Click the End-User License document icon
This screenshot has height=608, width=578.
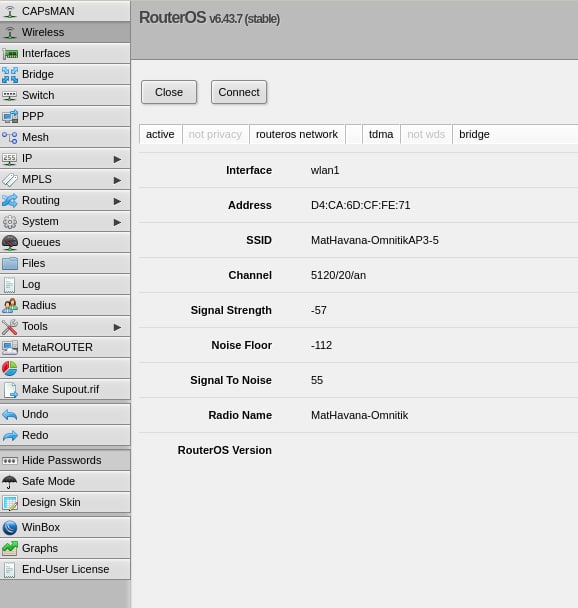(x=10, y=570)
